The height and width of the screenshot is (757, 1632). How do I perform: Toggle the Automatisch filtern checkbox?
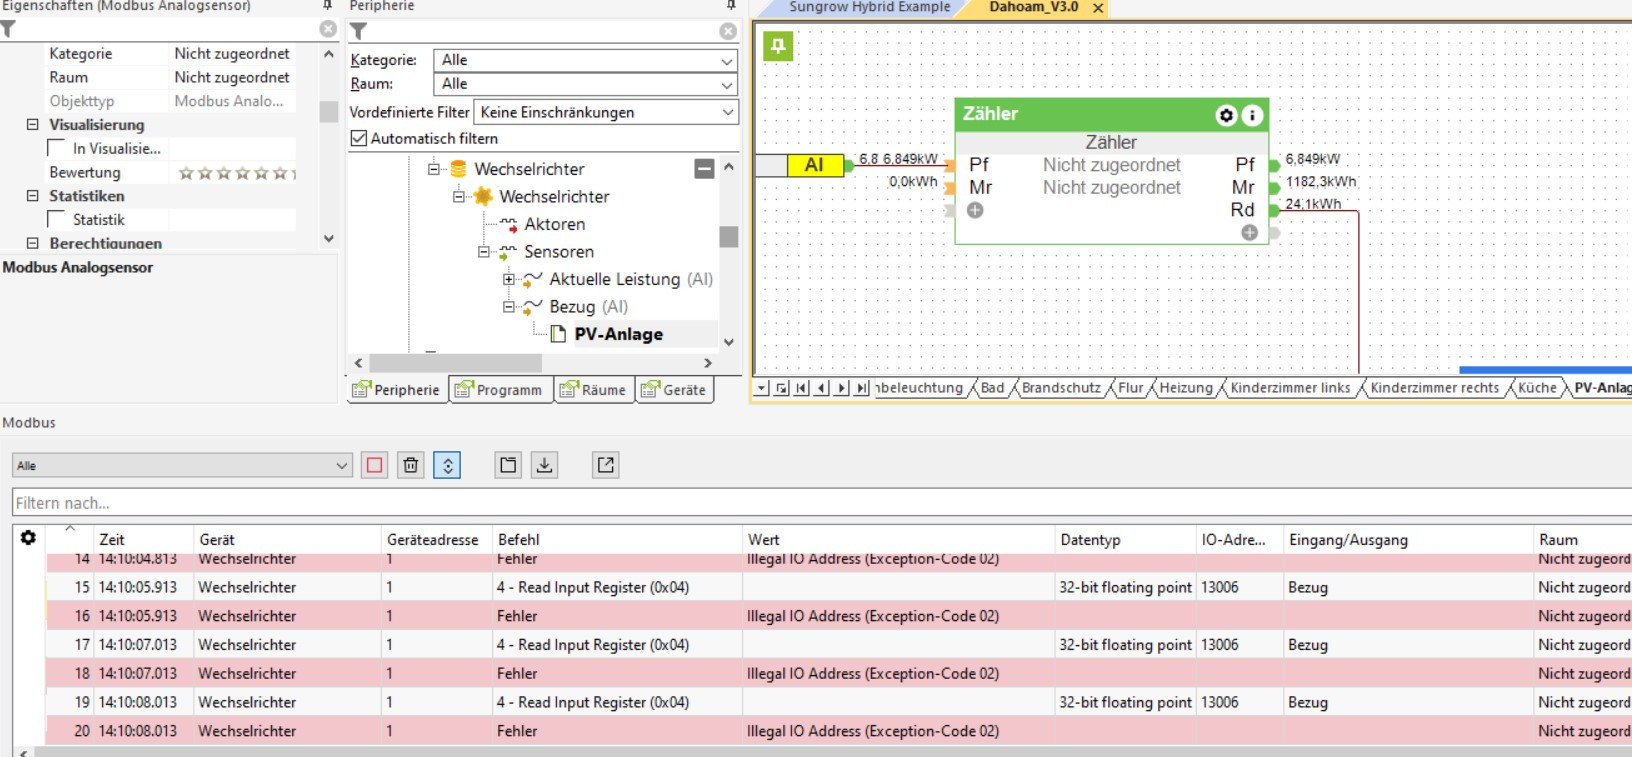pyautogui.click(x=359, y=139)
